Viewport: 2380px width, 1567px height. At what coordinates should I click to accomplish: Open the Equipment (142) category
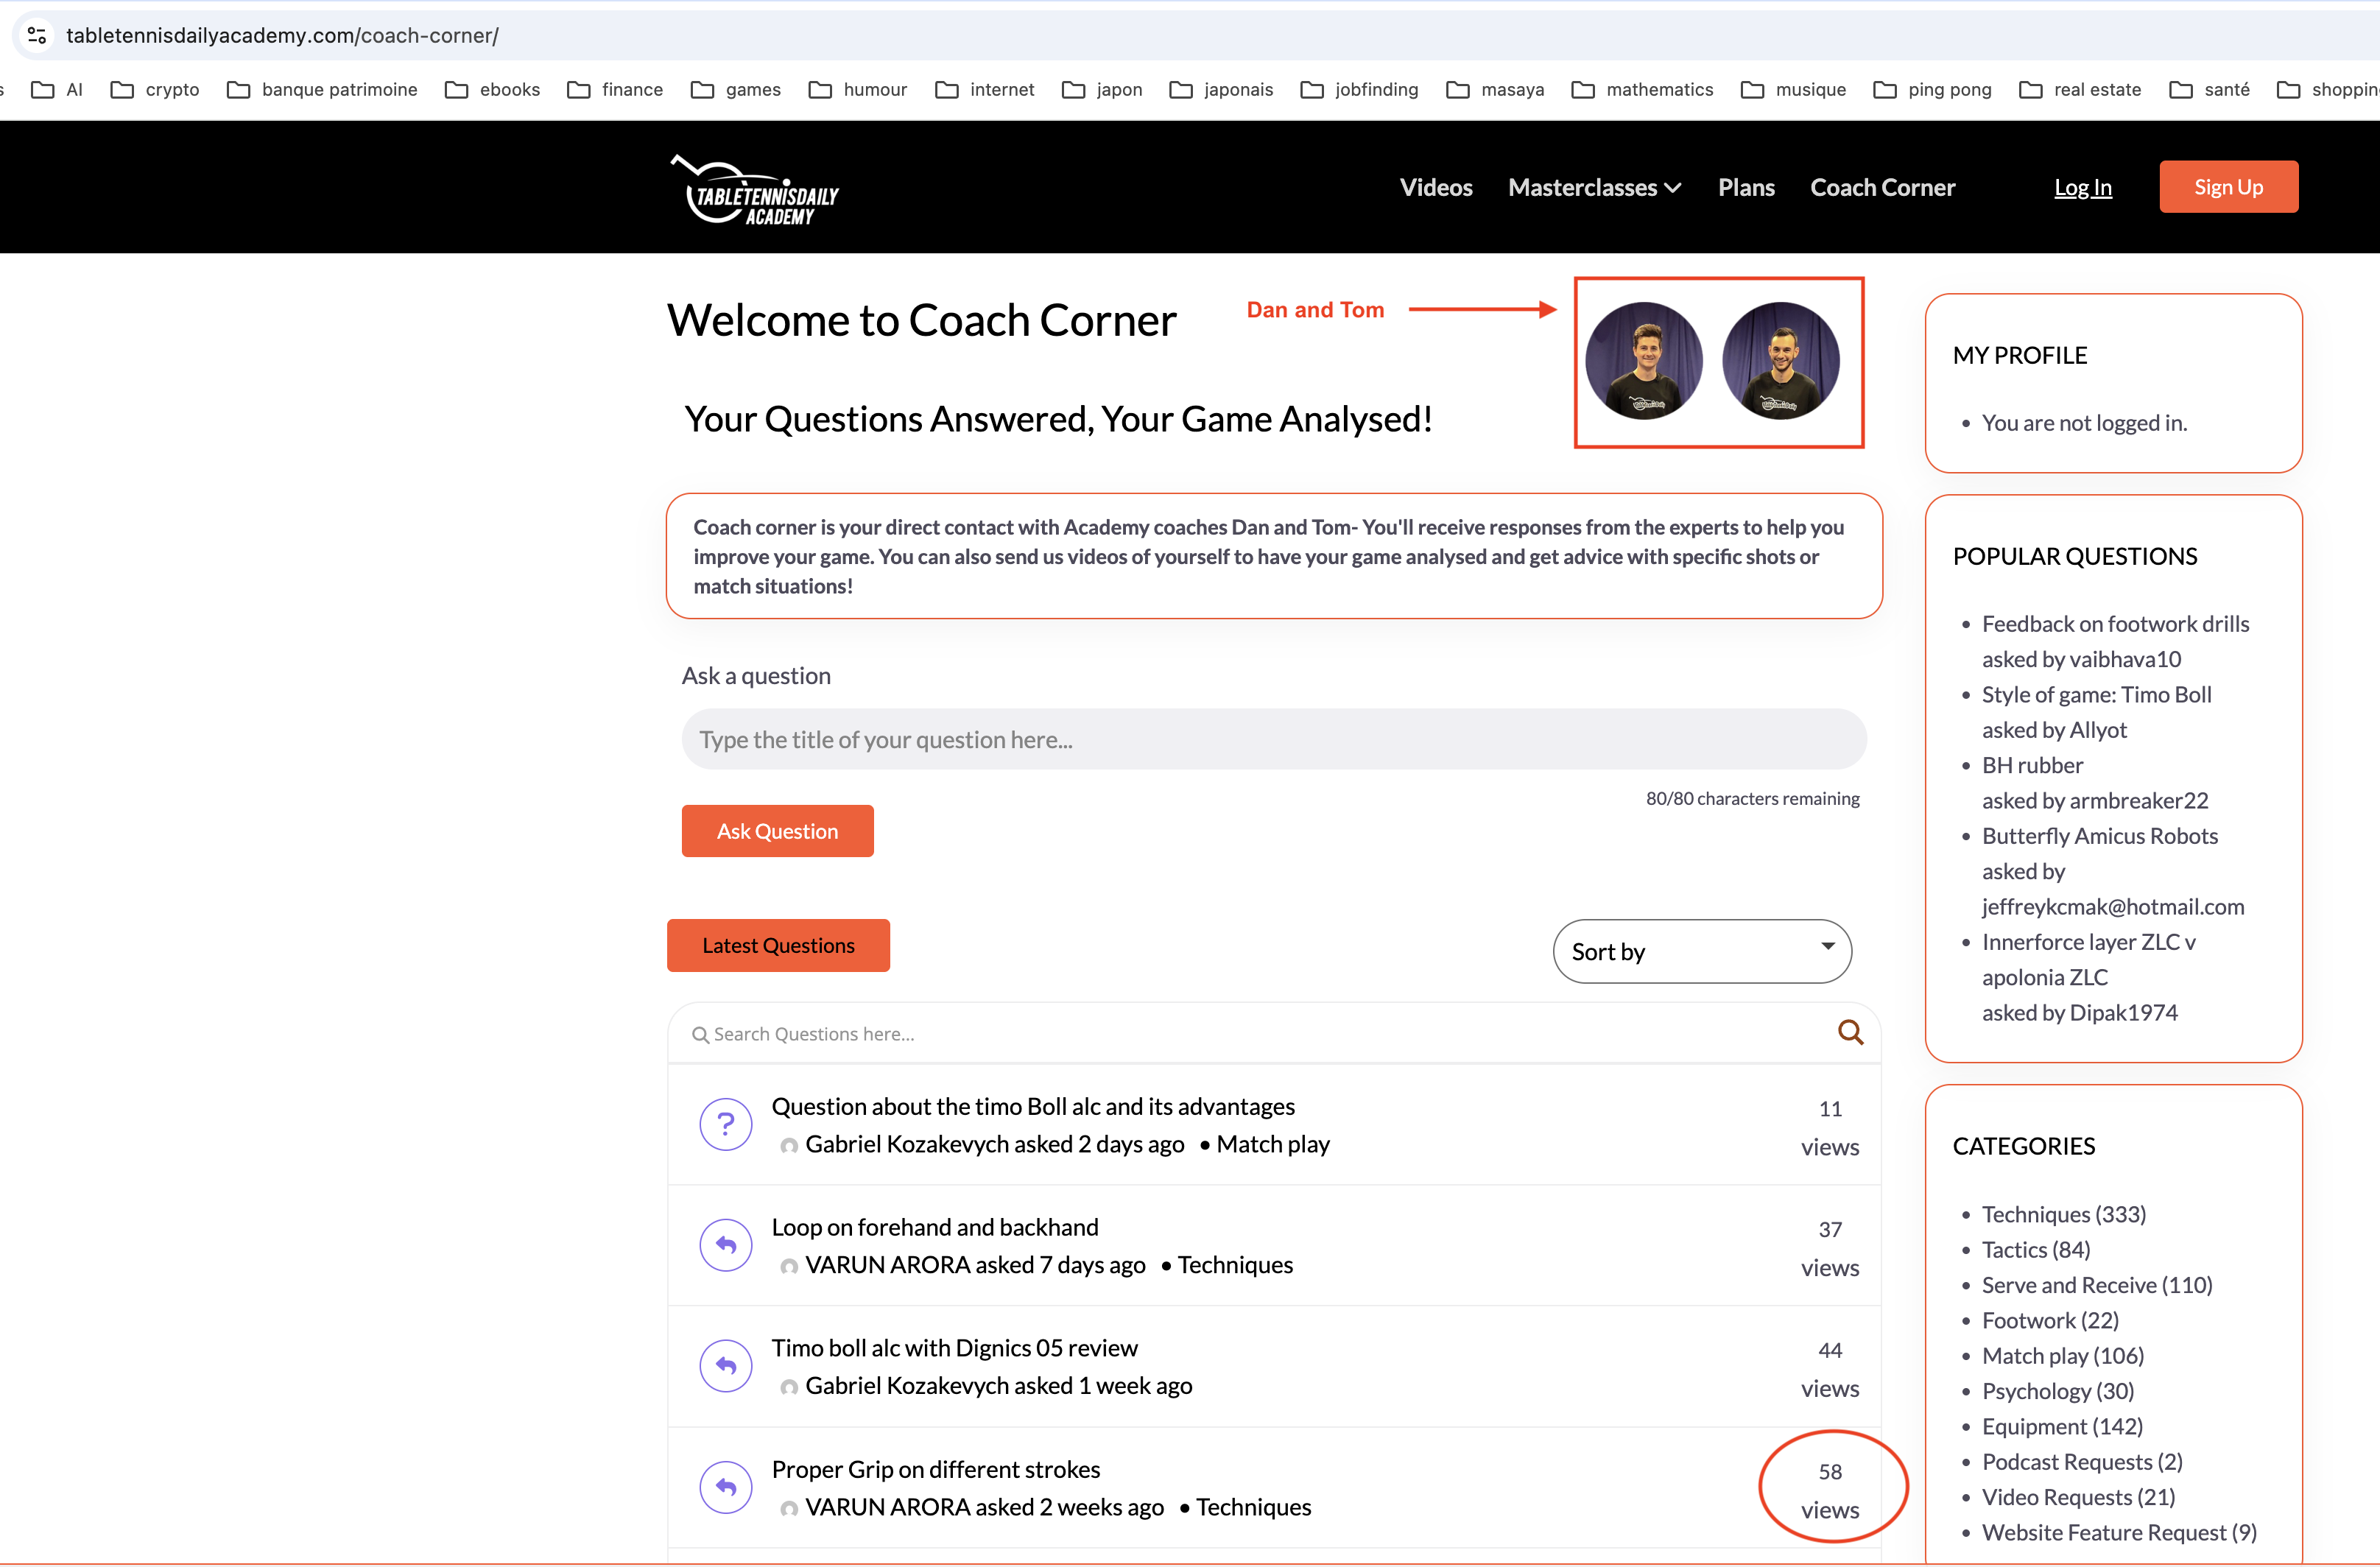(x=2062, y=1426)
